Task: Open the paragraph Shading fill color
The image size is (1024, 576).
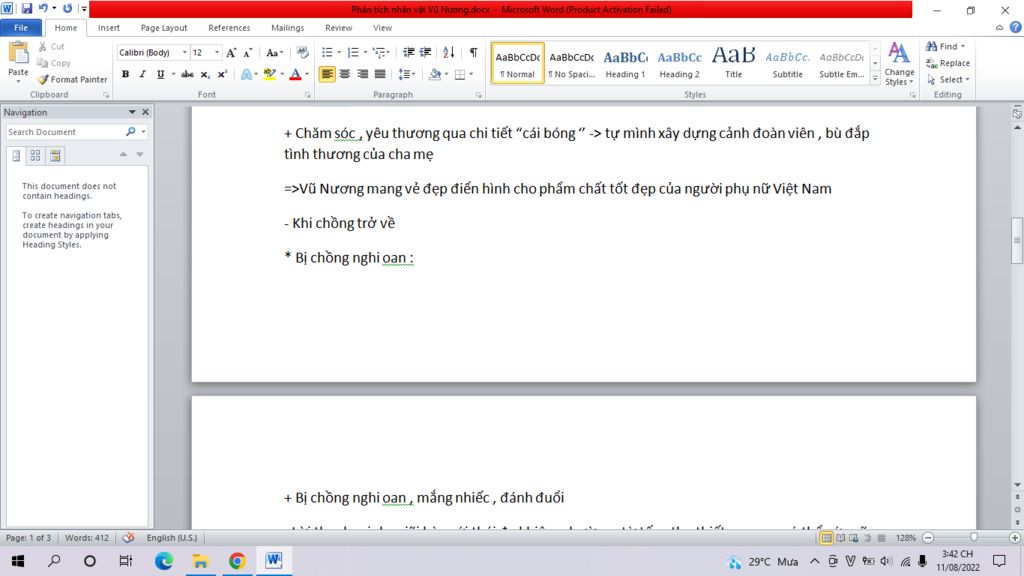Action: [435, 74]
